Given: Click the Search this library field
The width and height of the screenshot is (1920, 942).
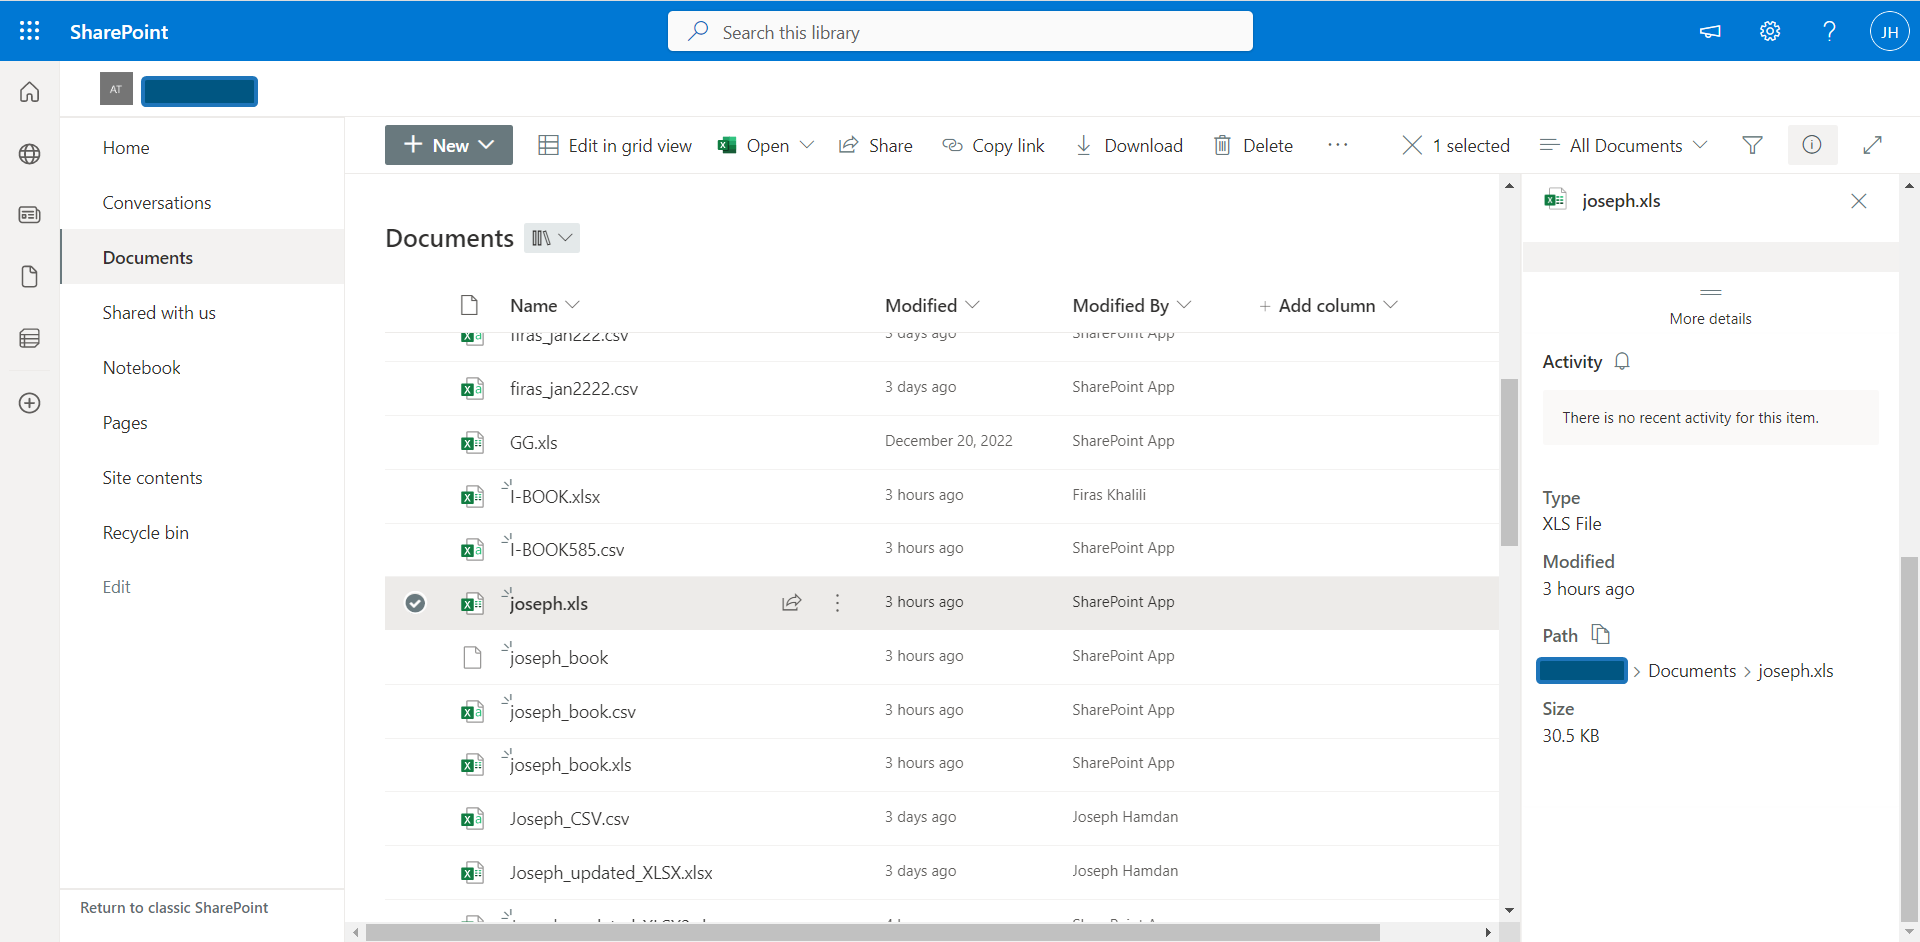Looking at the screenshot, I should click(960, 31).
